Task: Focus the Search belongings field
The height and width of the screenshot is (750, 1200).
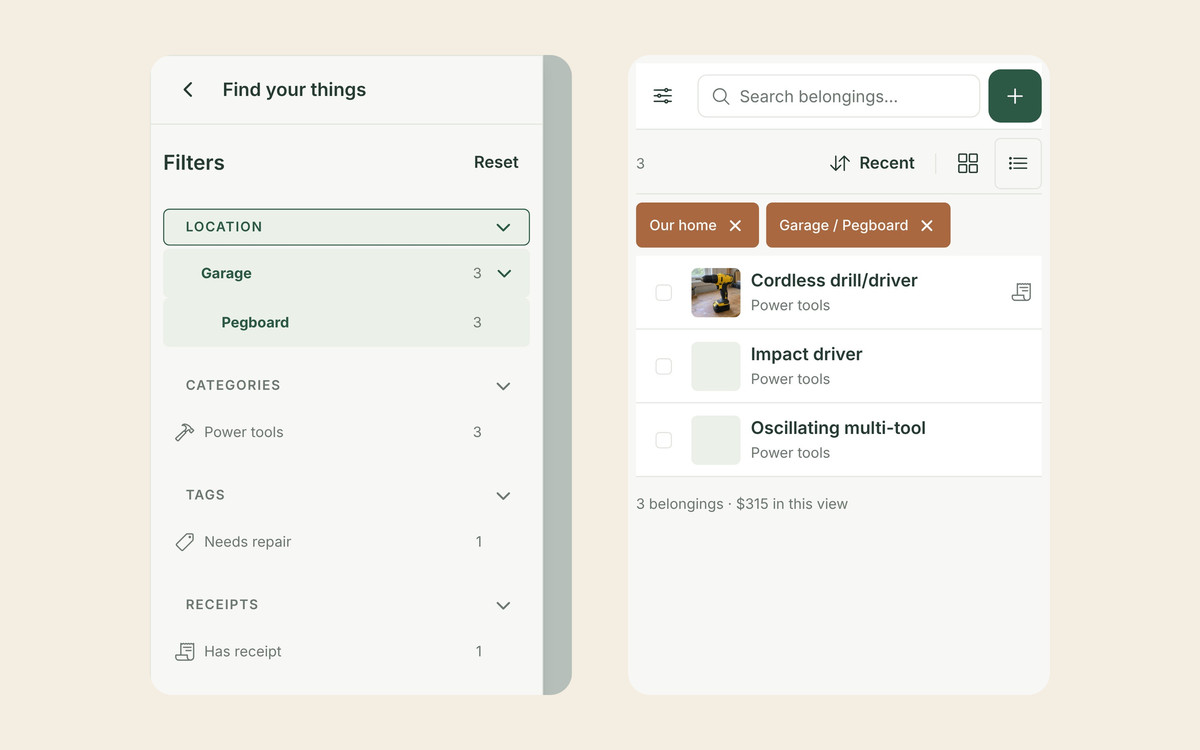Action: click(x=838, y=96)
